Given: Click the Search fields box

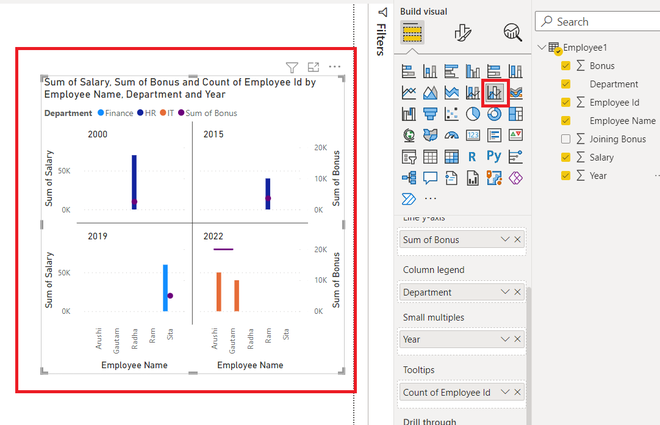Looking at the screenshot, I should pyautogui.click(x=598, y=21).
